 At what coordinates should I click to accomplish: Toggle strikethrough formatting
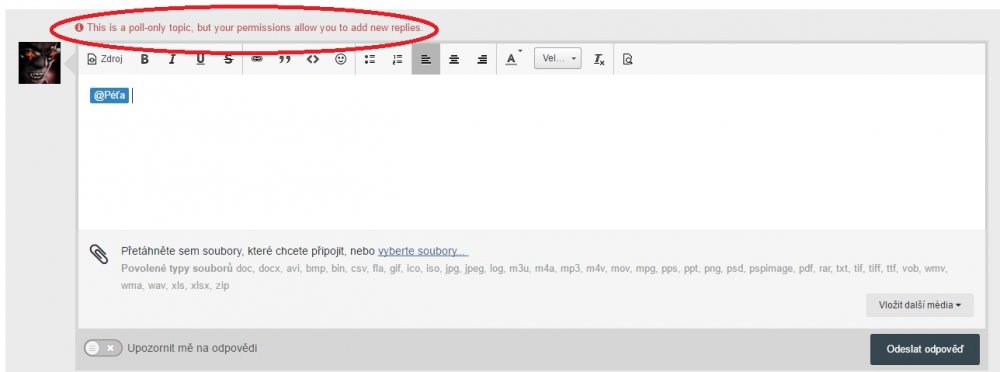[228, 59]
